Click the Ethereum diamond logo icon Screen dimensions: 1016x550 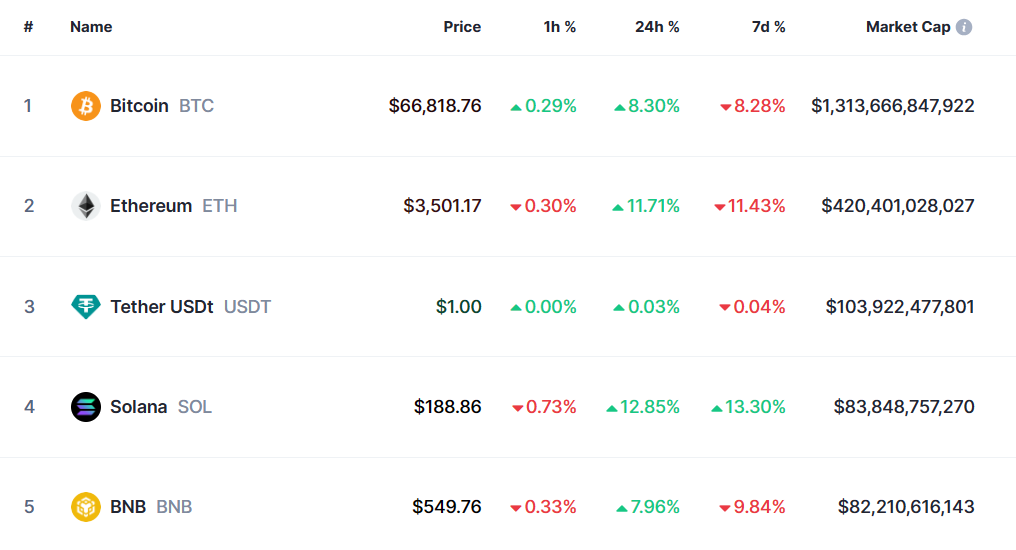[x=86, y=206]
